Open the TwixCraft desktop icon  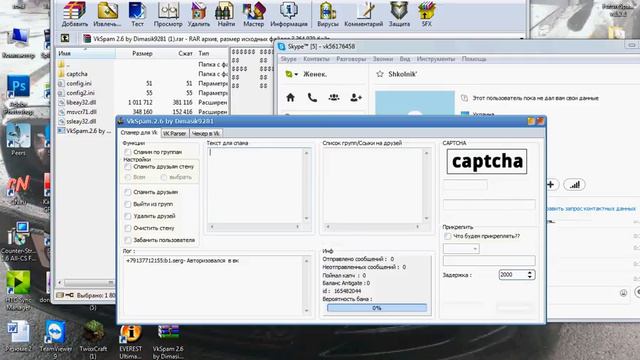click(93, 340)
